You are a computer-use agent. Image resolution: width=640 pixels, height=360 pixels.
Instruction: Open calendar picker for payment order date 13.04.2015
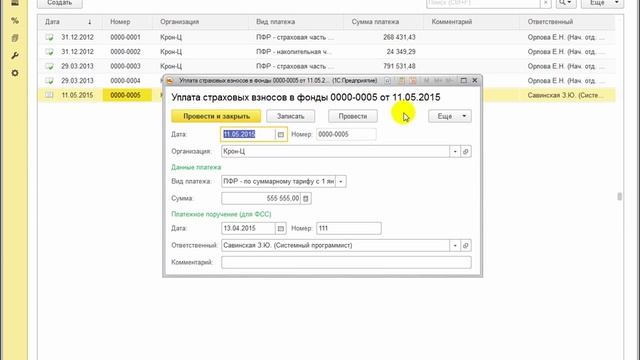[x=281, y=229]
